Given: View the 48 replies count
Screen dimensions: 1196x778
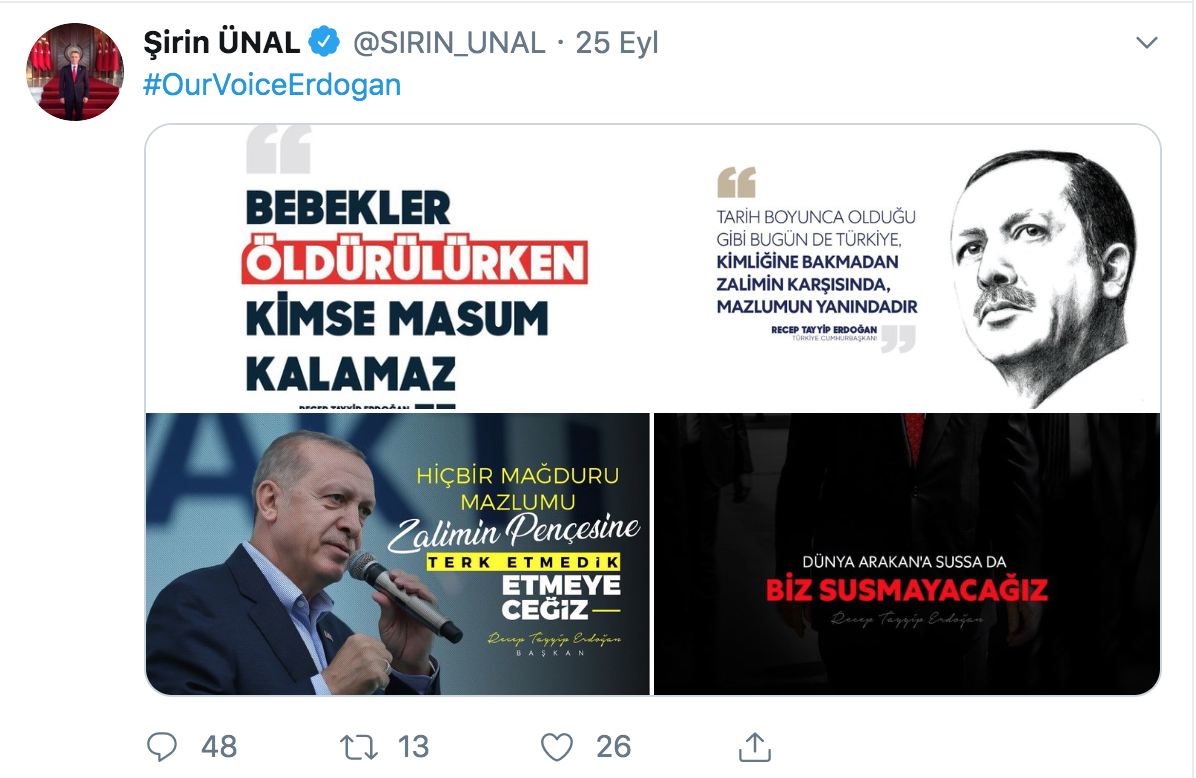Looking at the screenshot, I should [x=219, y=747].
